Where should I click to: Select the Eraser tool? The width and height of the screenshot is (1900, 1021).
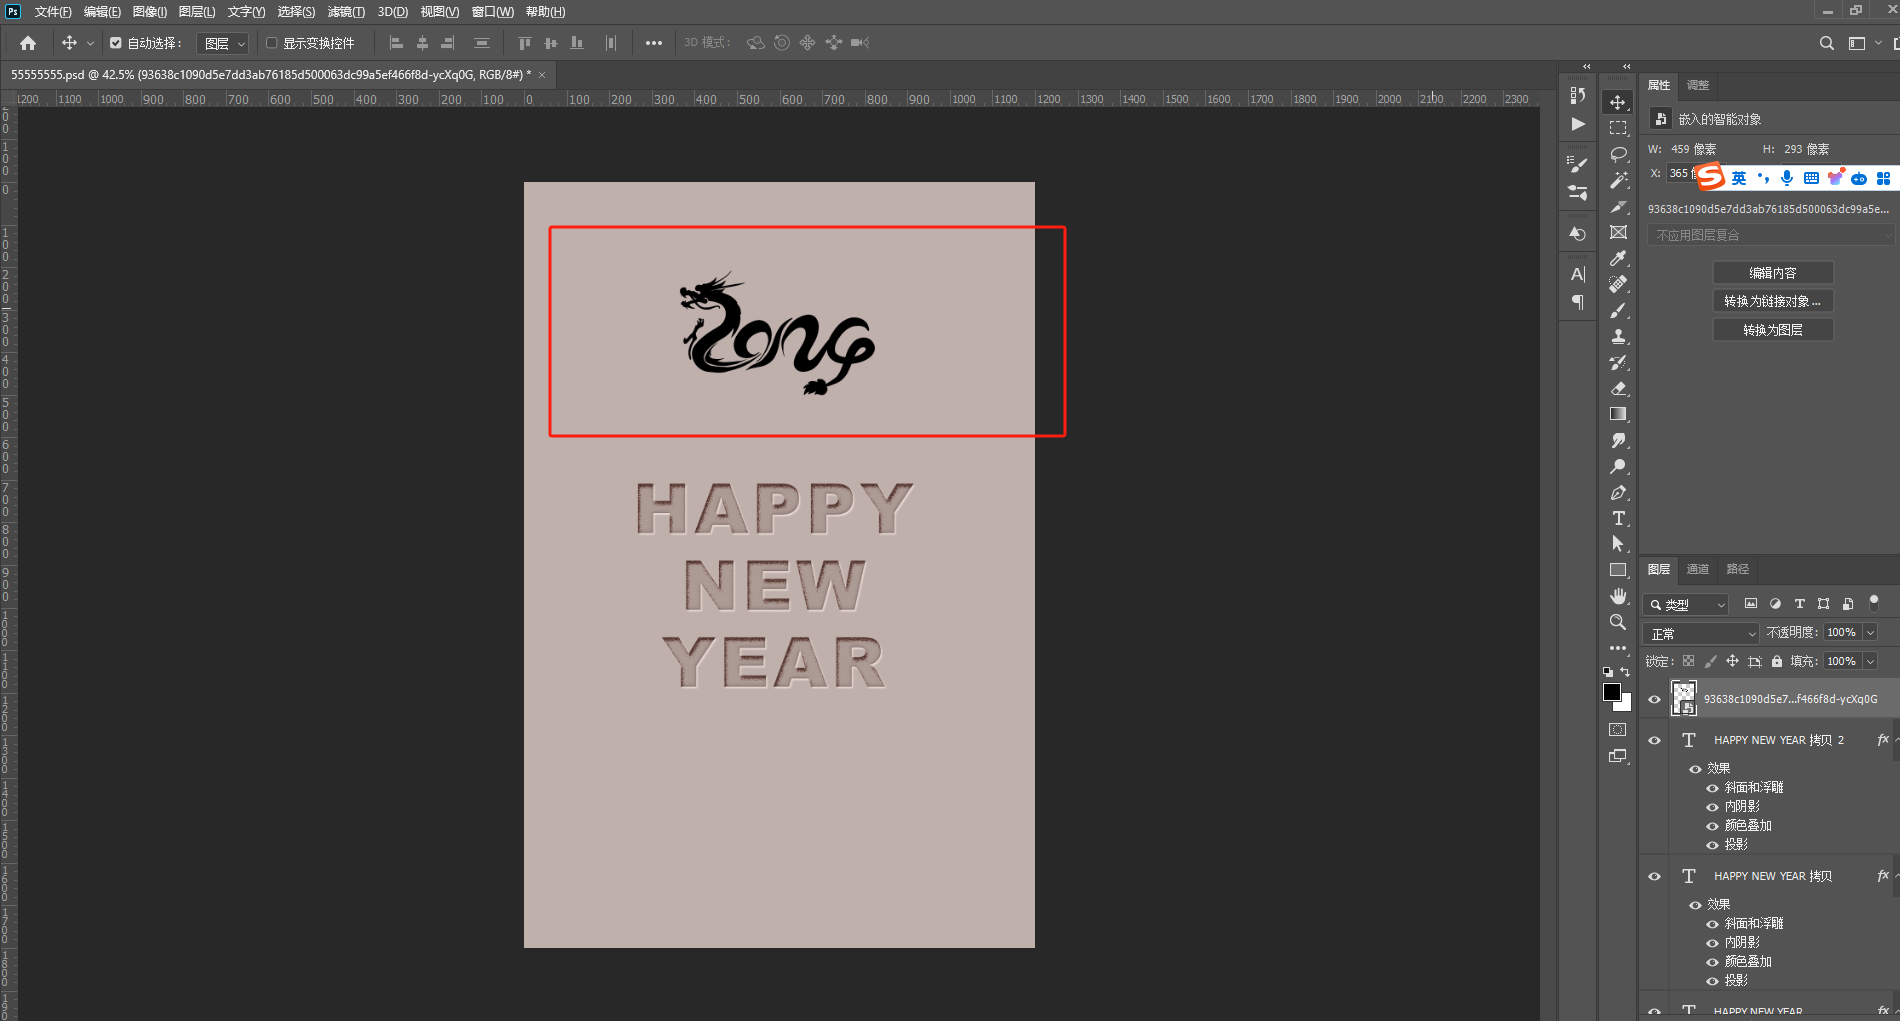tap(1618, 388)
